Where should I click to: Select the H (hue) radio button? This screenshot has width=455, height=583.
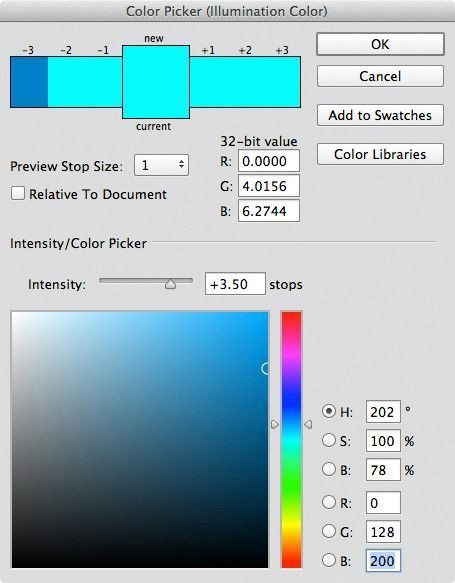pos(329,411)
